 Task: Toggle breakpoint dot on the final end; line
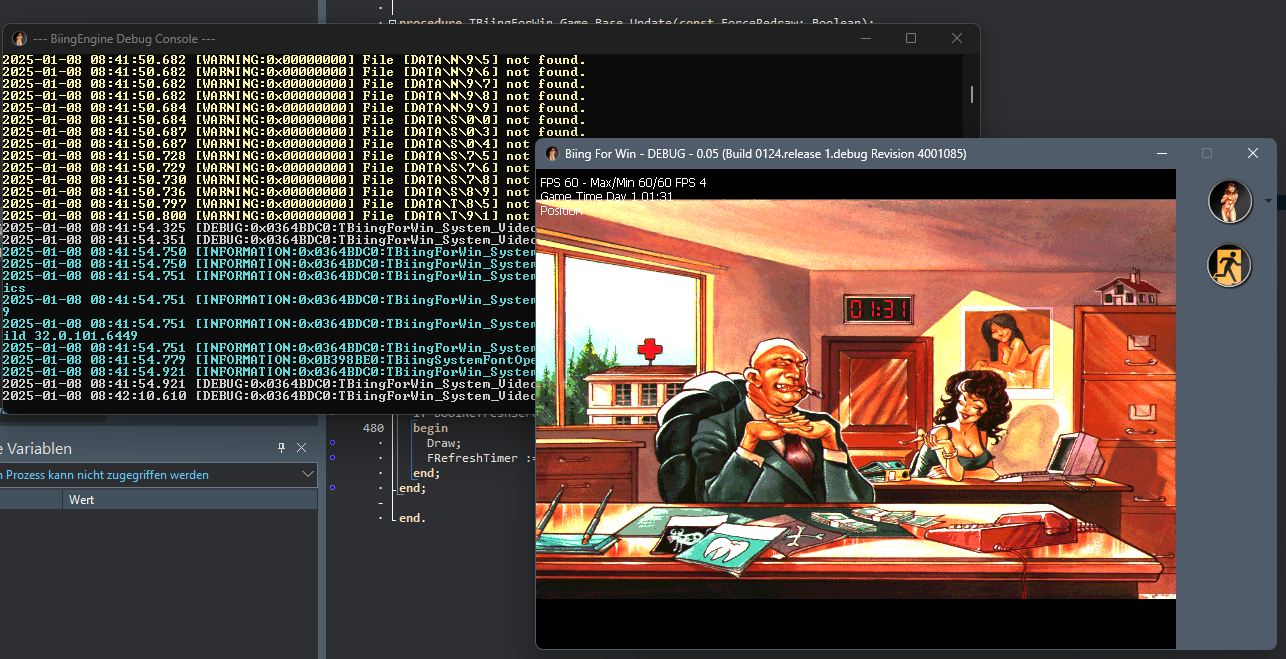(332, 488)
